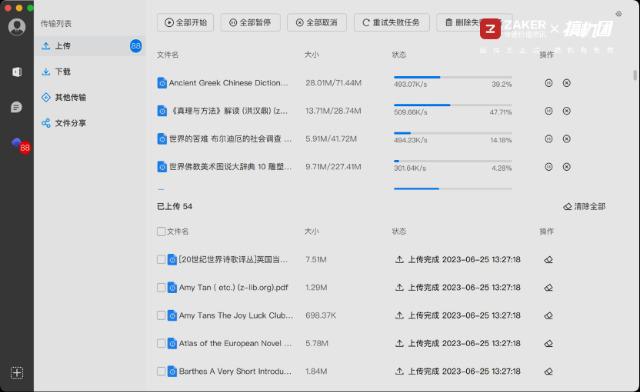Click the add icon at sidebar bottom
640x392 pixels.
click(17, 372)
